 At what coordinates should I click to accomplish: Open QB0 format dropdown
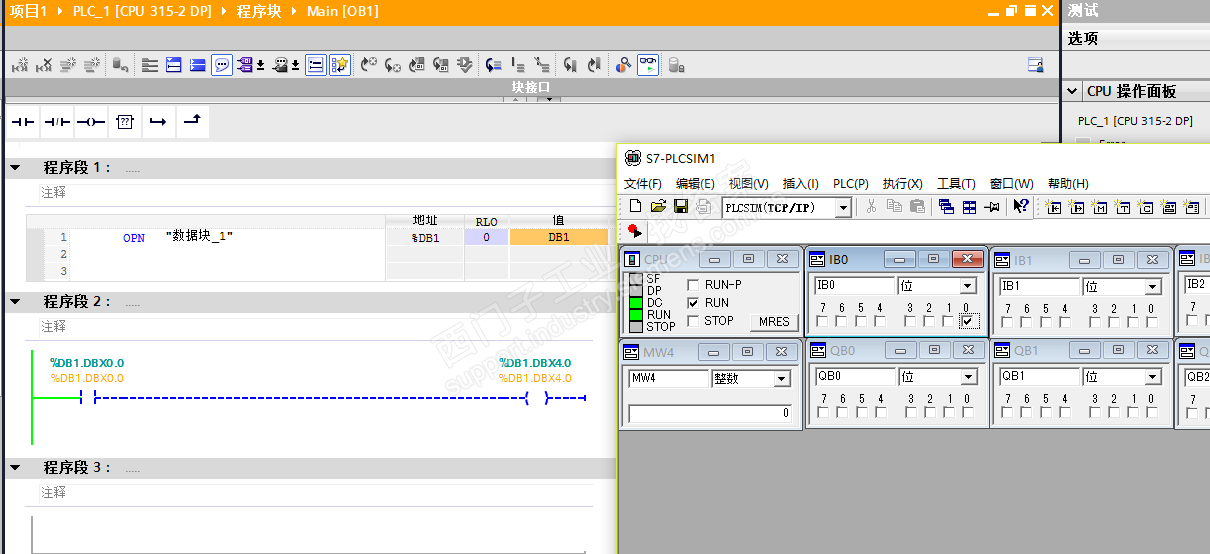tap(968, 377)
